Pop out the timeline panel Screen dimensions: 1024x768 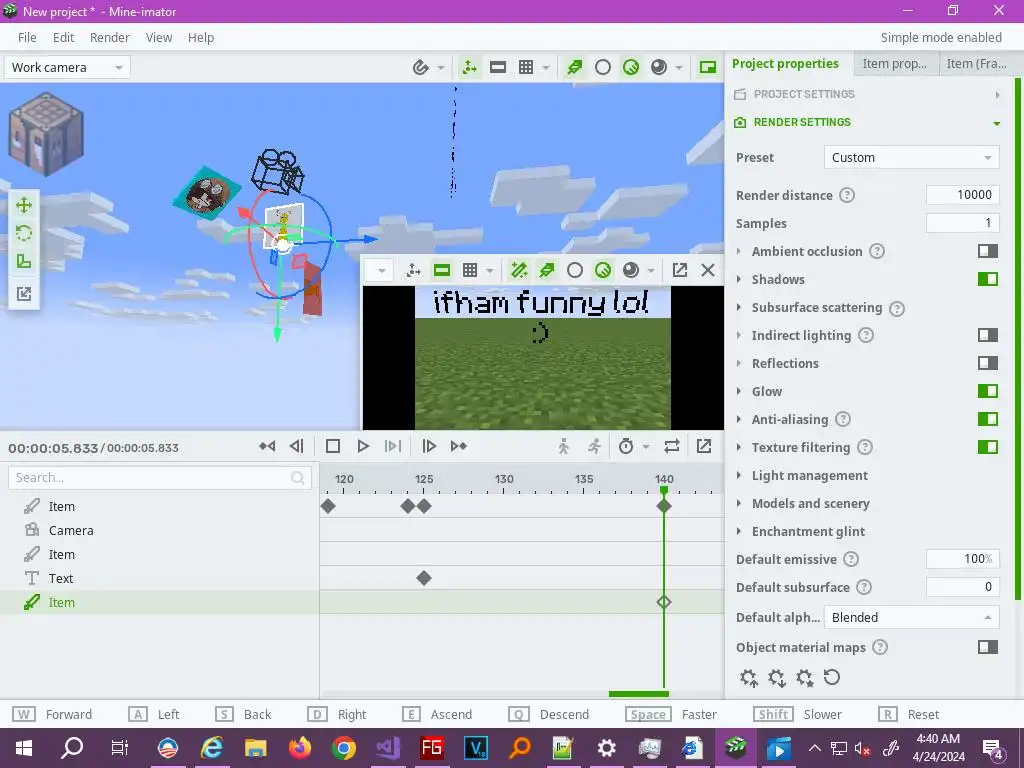[x=704, y=446]
